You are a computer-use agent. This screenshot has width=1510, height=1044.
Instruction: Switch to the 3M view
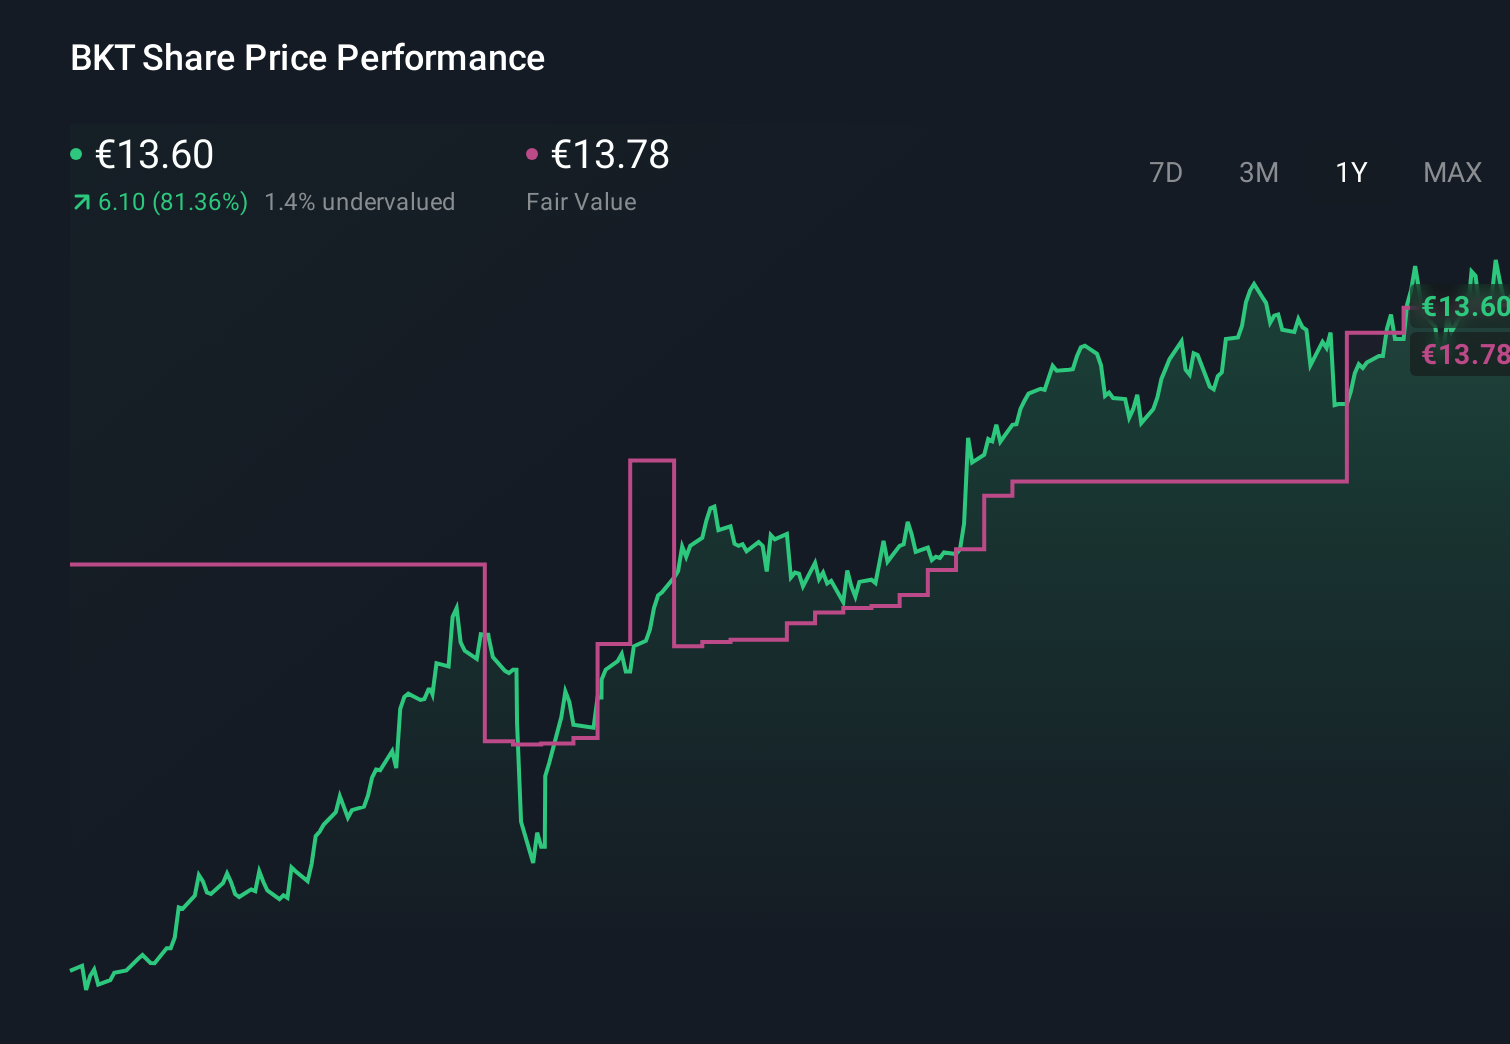tap(1258, 172)
